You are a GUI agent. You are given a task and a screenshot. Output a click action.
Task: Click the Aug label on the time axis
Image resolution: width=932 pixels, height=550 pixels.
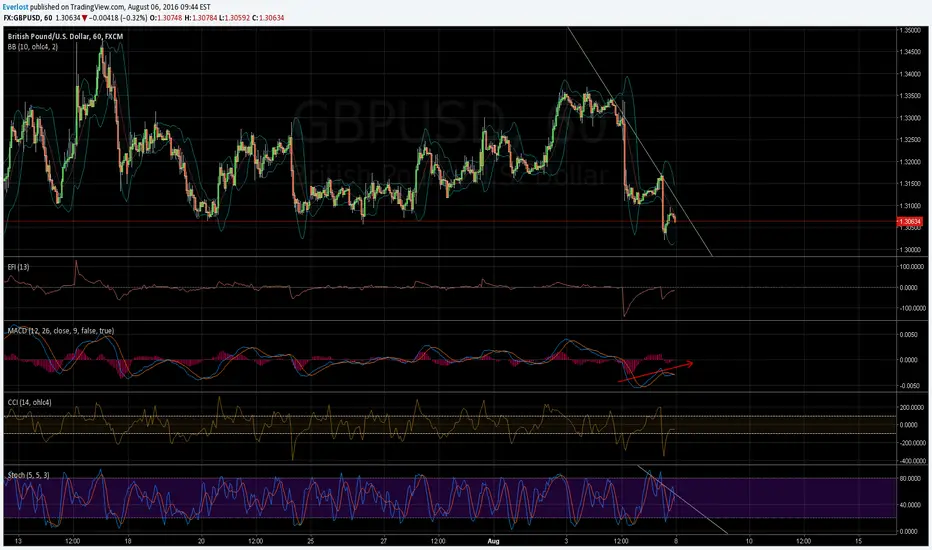coord(493,541)
